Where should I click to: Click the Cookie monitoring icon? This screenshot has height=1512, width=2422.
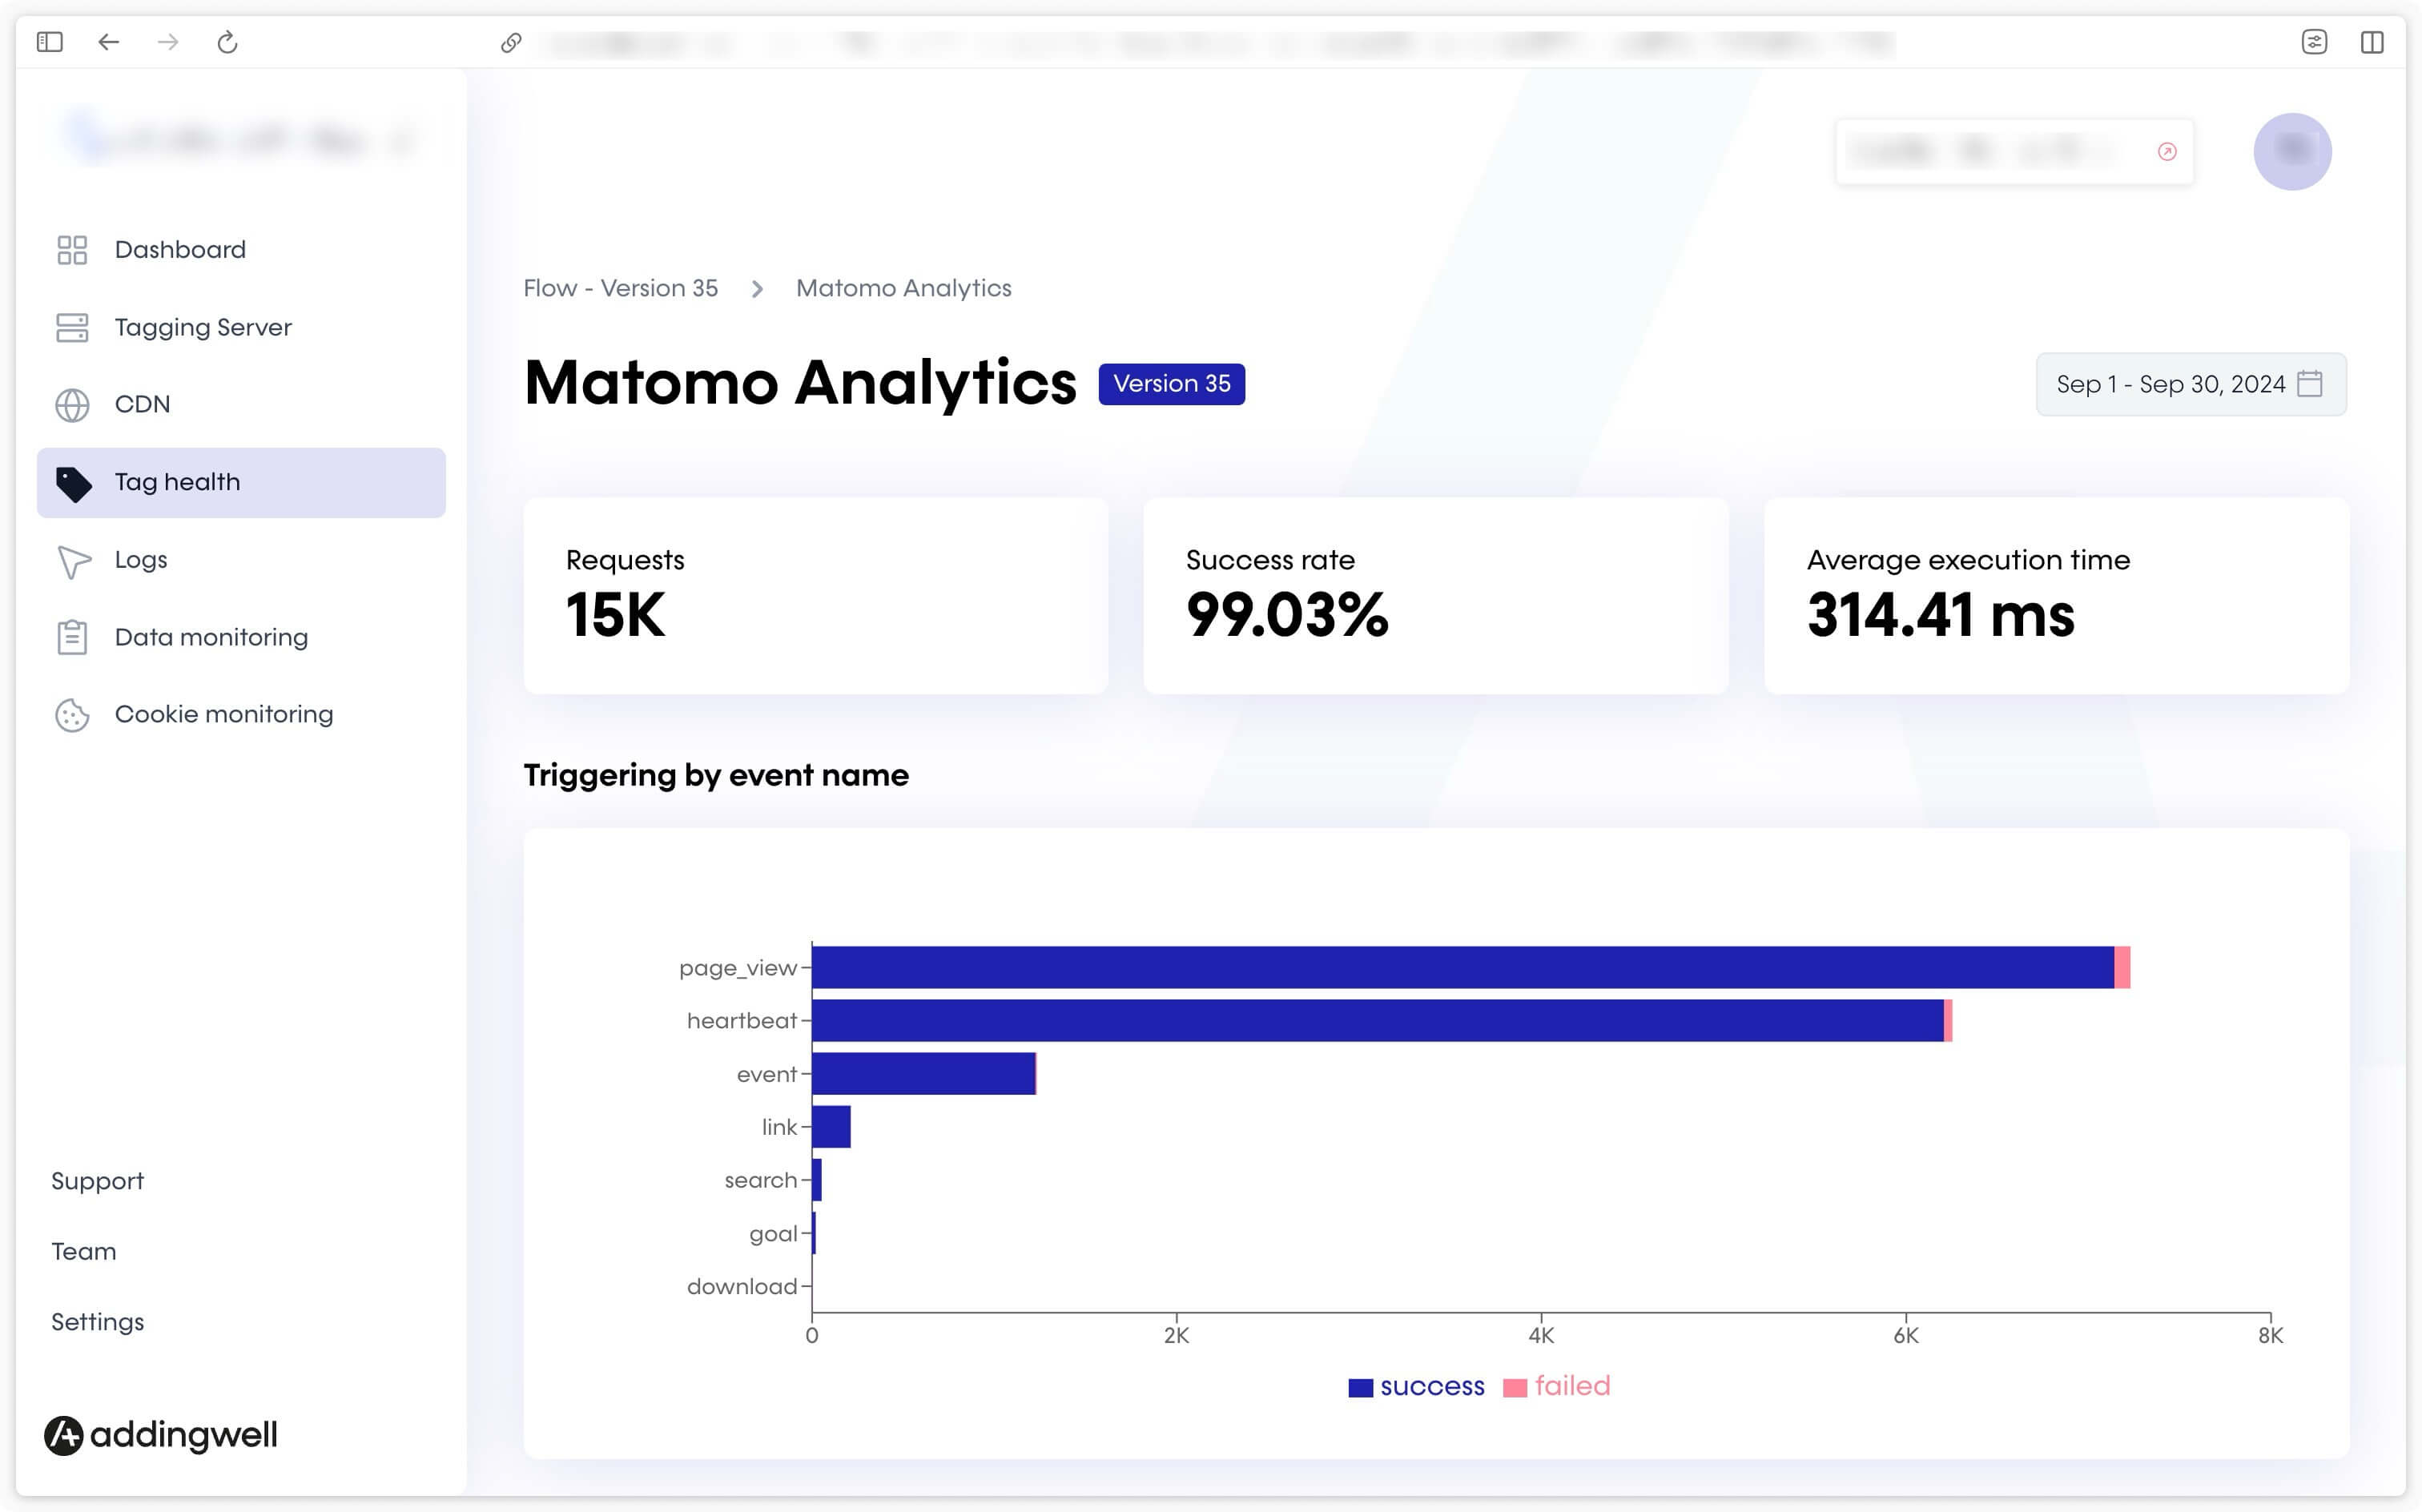point(71,714)
